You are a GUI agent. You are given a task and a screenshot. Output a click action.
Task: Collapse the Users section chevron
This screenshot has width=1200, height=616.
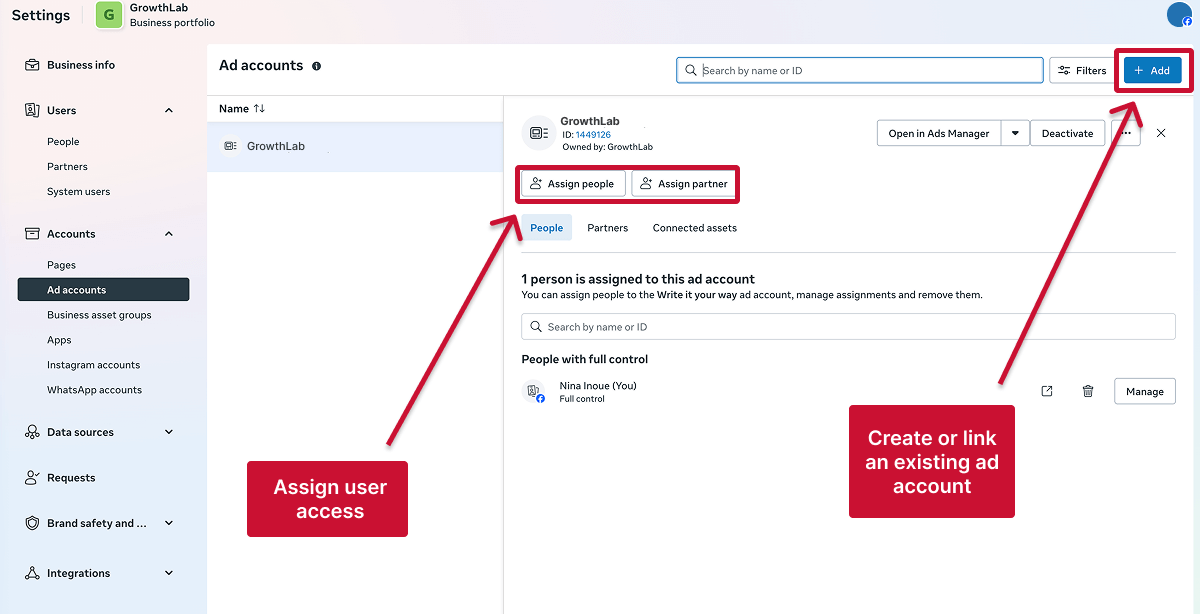(169, 110)
